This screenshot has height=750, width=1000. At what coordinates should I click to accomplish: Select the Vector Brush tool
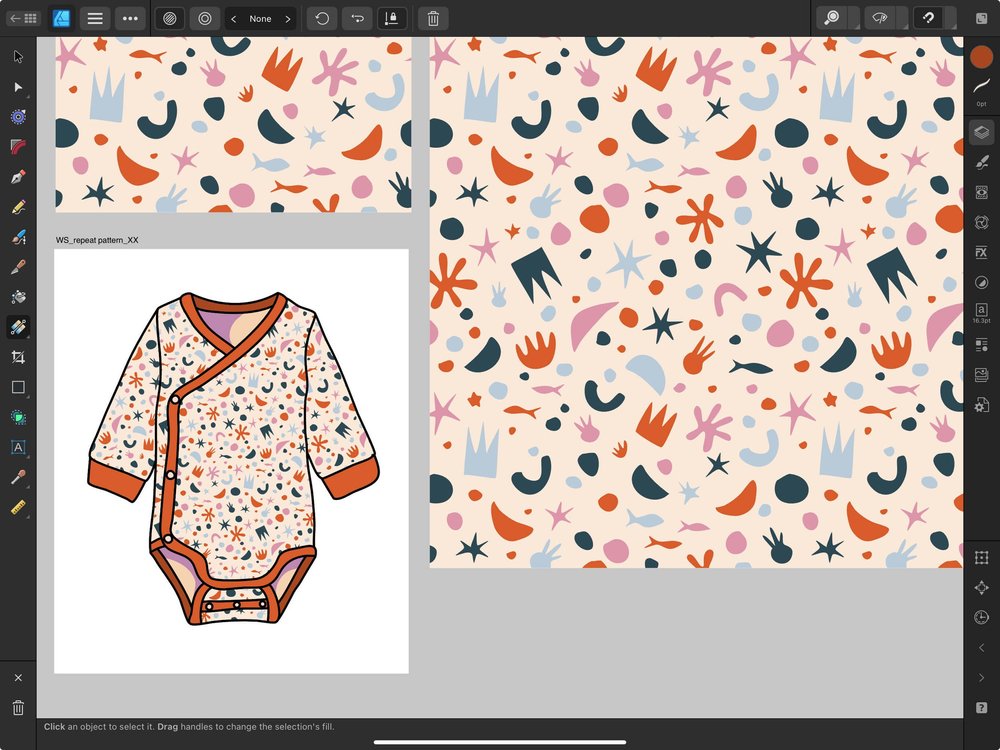18,237
